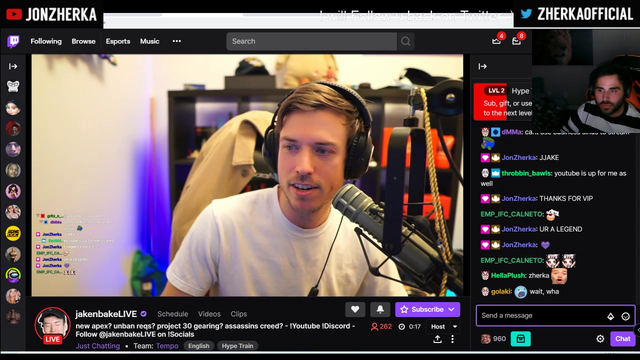Open the yellow circular avatar channel in sidebar
This screenshot has width=640, height=360.
click(x=13, y=233)
